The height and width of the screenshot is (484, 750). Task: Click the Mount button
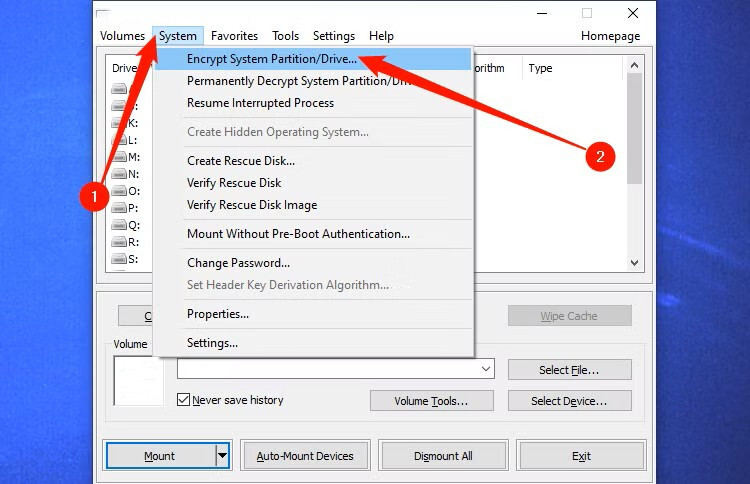click(x=160, y=456)
